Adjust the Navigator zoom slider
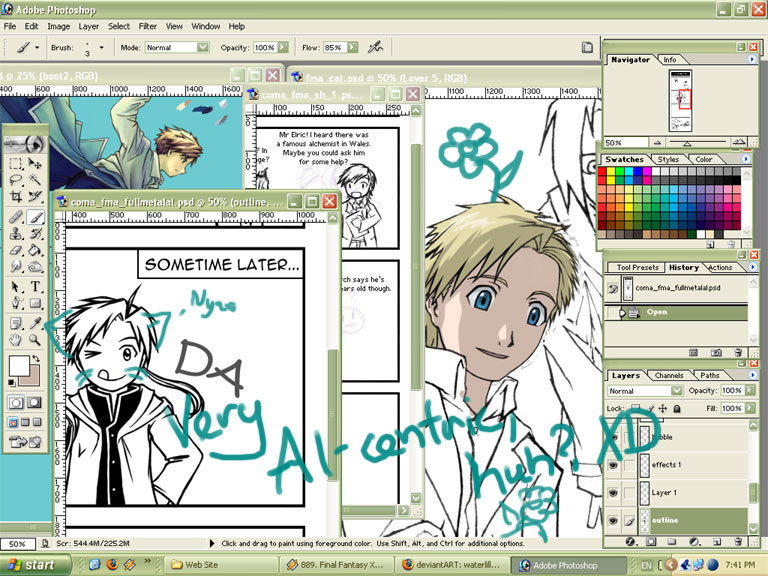The image size is (768, 576). click(x=687, y=144)
